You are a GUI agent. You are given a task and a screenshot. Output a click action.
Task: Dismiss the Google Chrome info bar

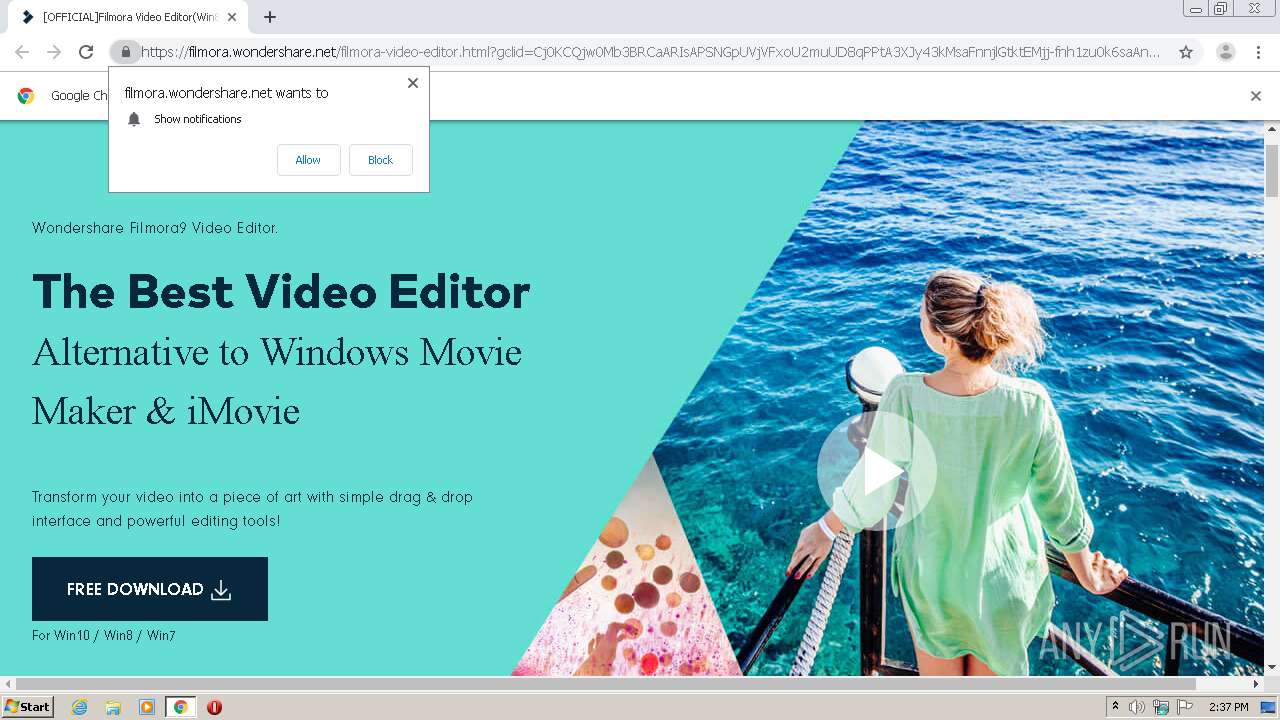pyautogui.click(x=1255, y=96)
